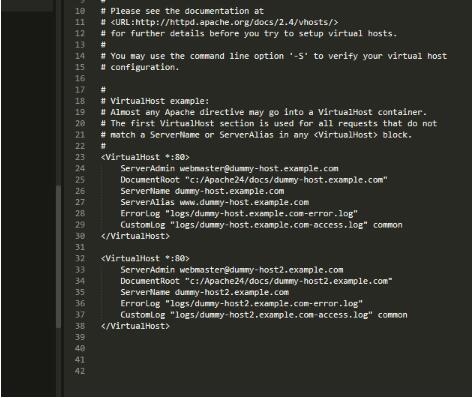472x398 pixels.
Task: Click DocumentRoot path for dummy-host.example.com
Action: [286, 180]
